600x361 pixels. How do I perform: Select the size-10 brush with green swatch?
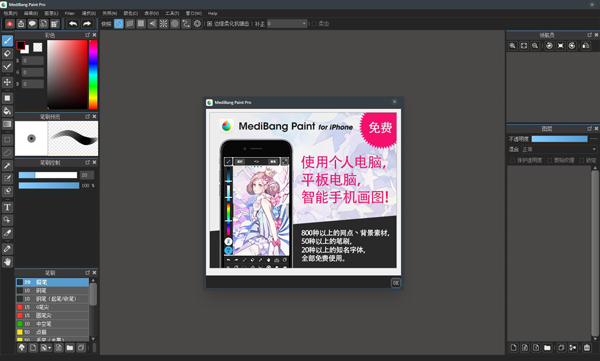point(52,324)
